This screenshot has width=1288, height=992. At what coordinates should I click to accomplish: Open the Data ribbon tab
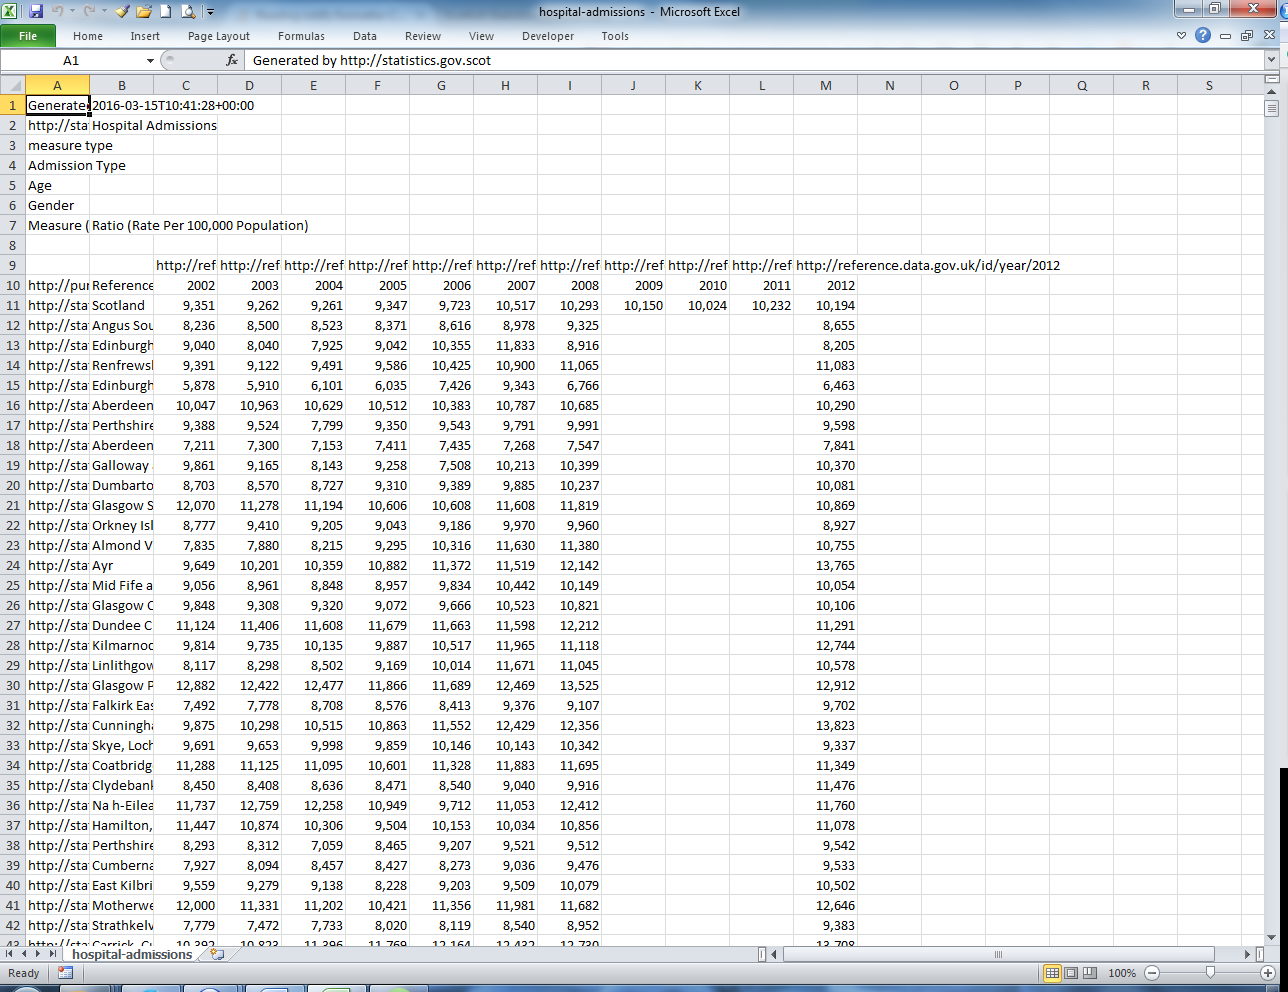tap(365, 36)
